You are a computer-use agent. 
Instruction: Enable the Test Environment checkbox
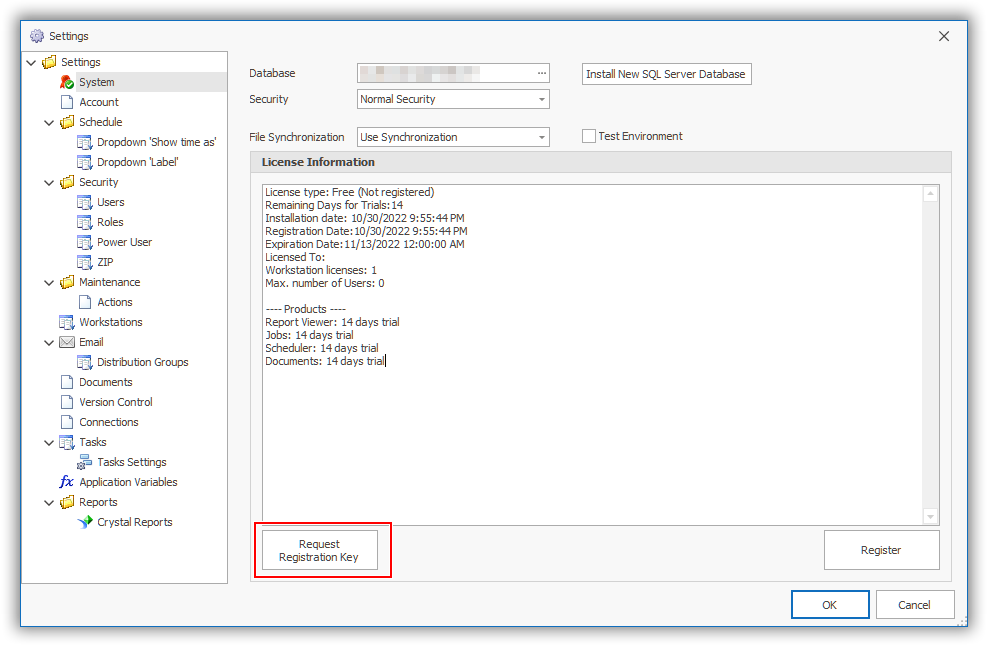point(589,136)
